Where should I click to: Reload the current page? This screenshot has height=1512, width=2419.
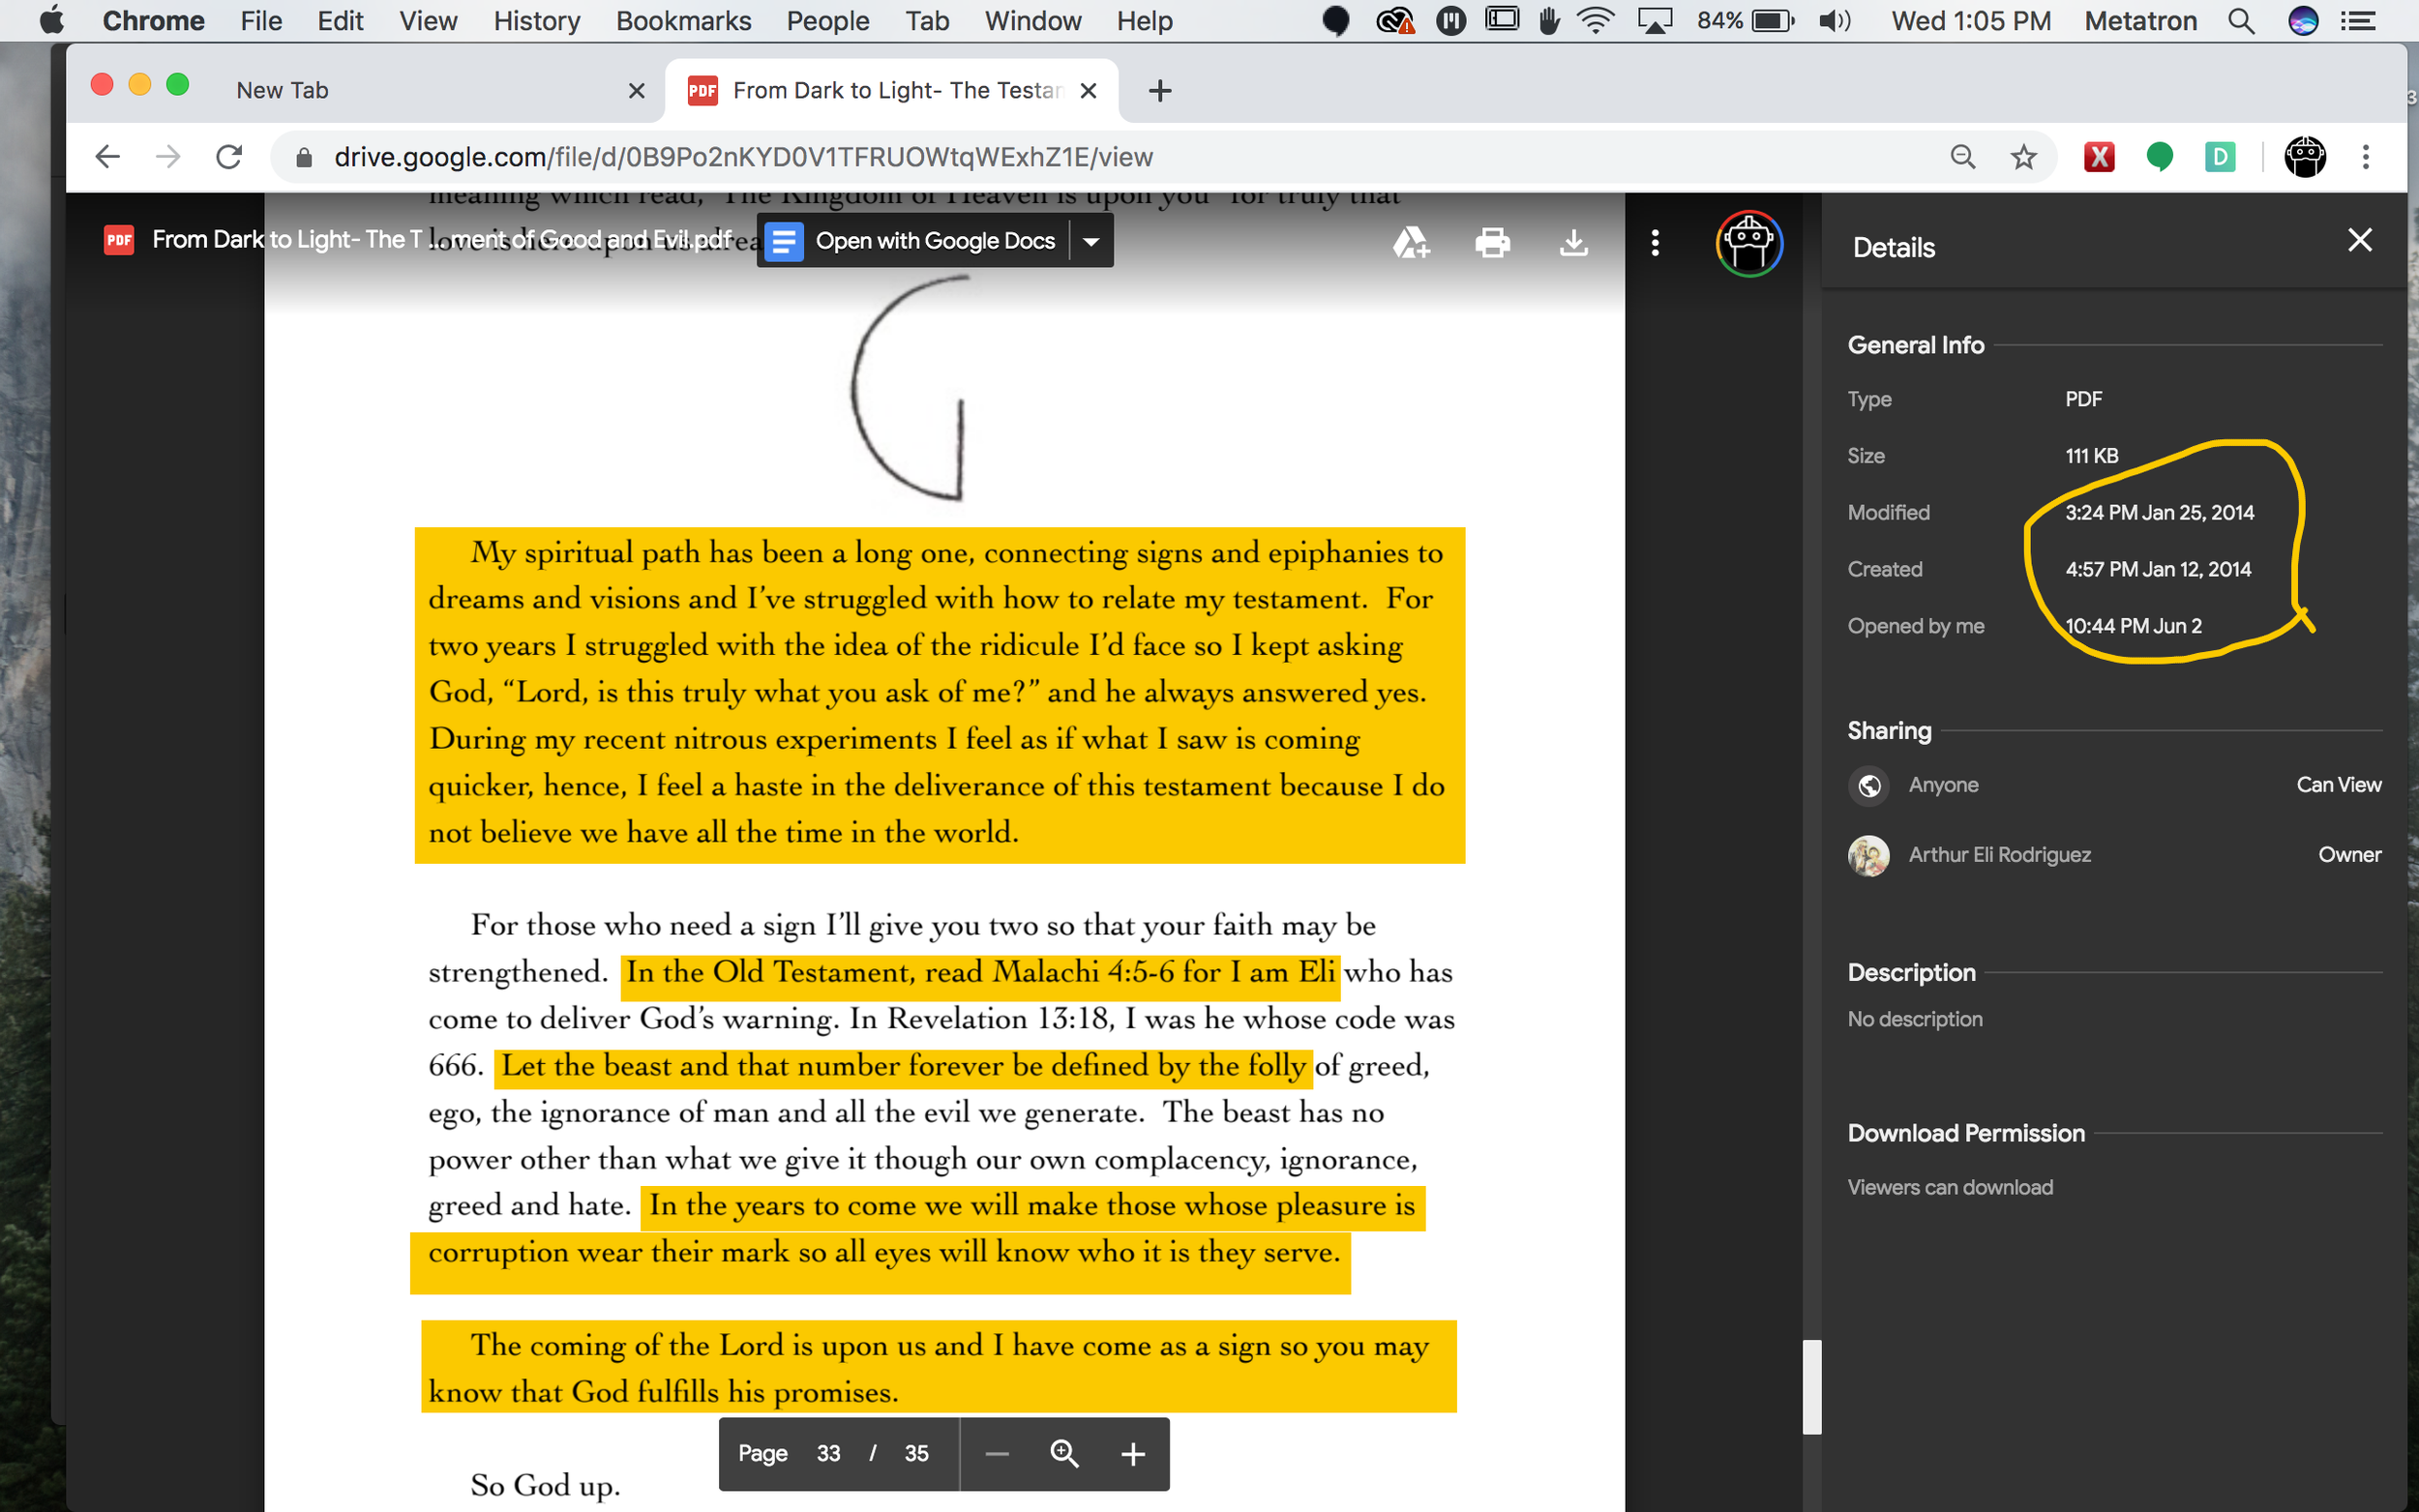(229, 157)
